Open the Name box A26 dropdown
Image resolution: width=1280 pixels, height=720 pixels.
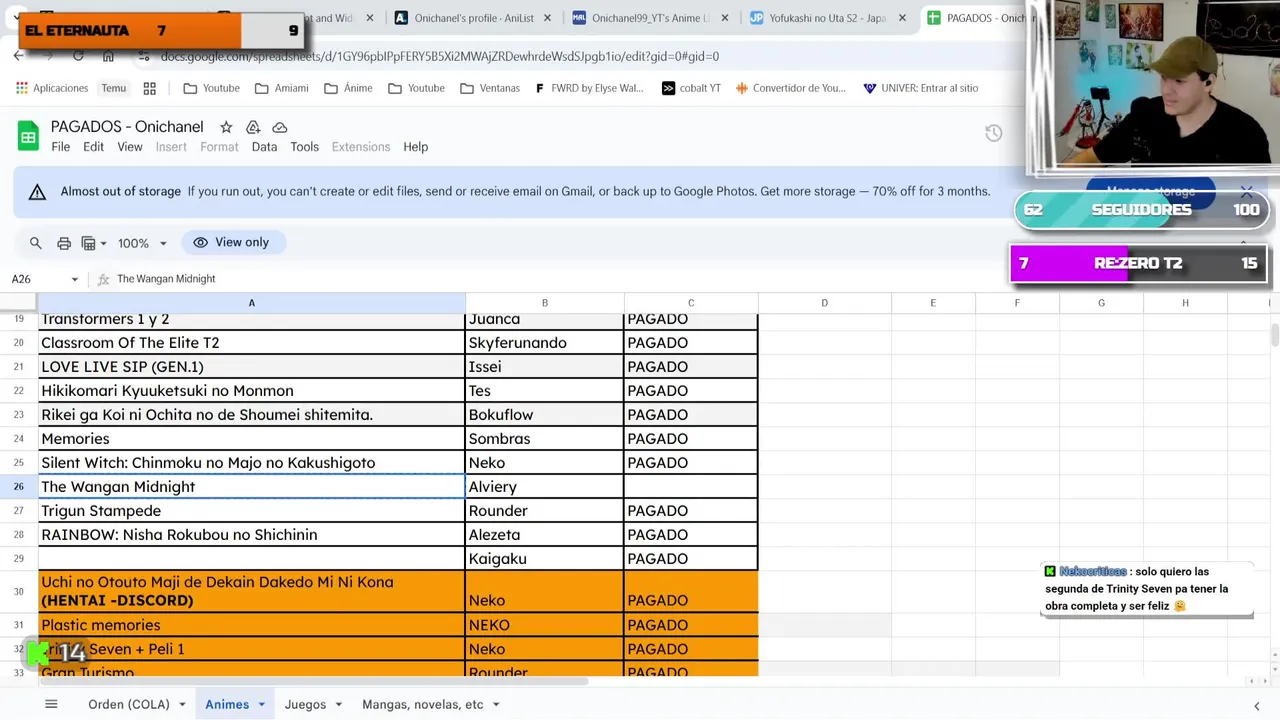74,279
